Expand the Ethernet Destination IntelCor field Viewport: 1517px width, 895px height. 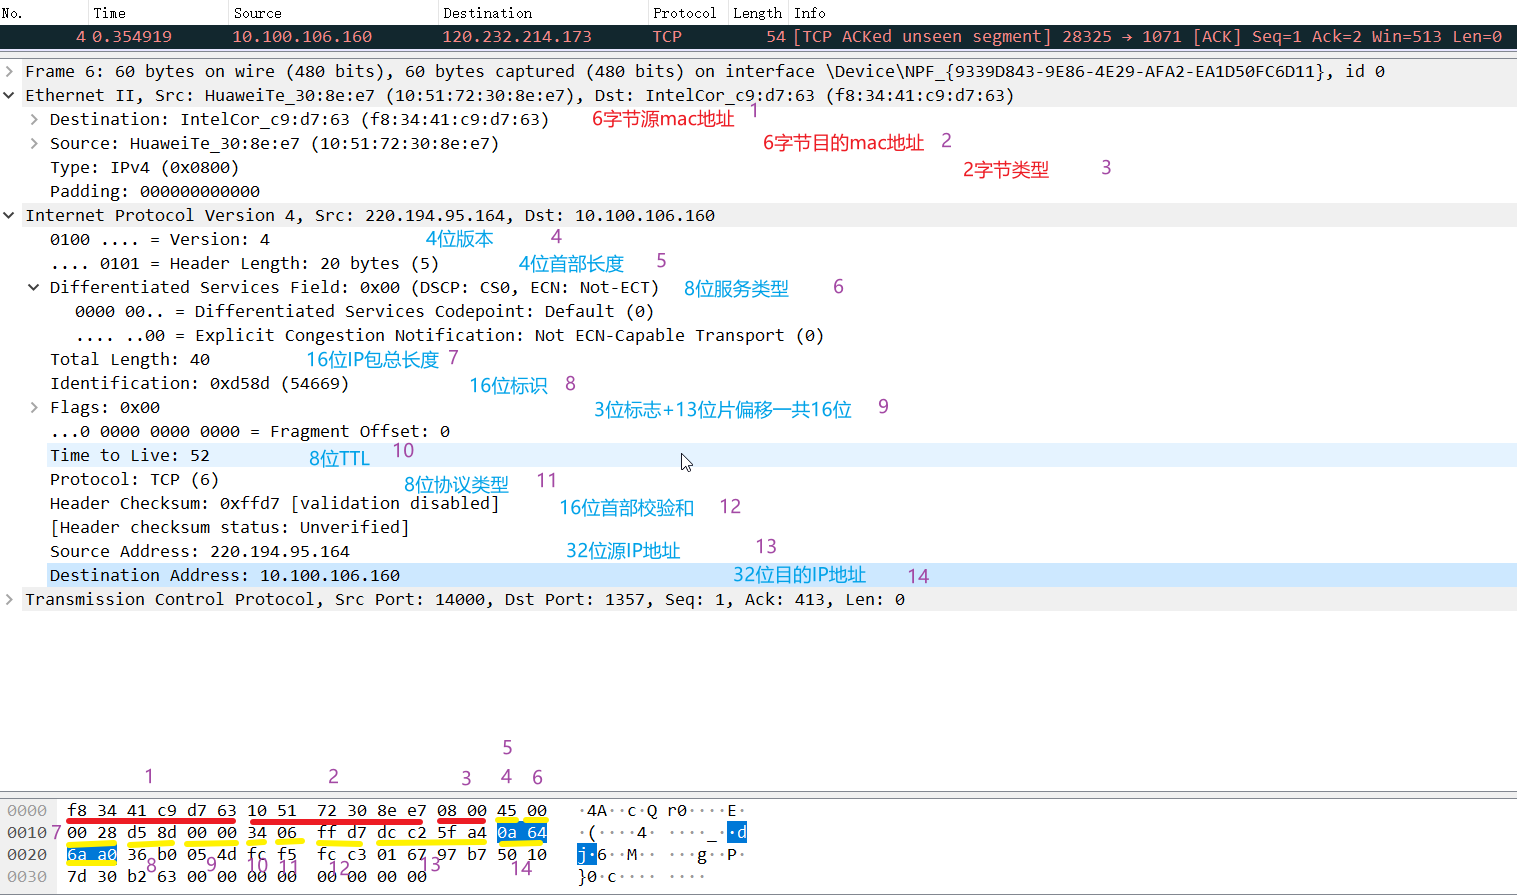point(34,120)
